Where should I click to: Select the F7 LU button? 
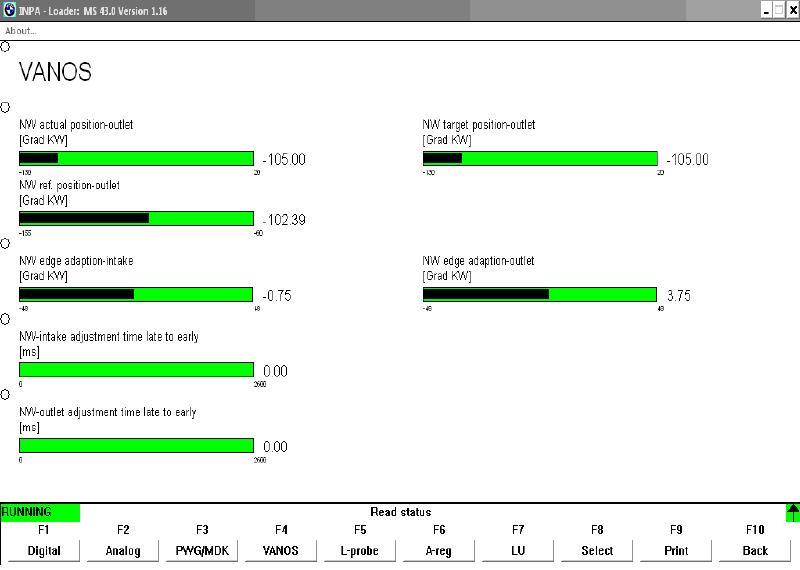click(x=518, y=551)
